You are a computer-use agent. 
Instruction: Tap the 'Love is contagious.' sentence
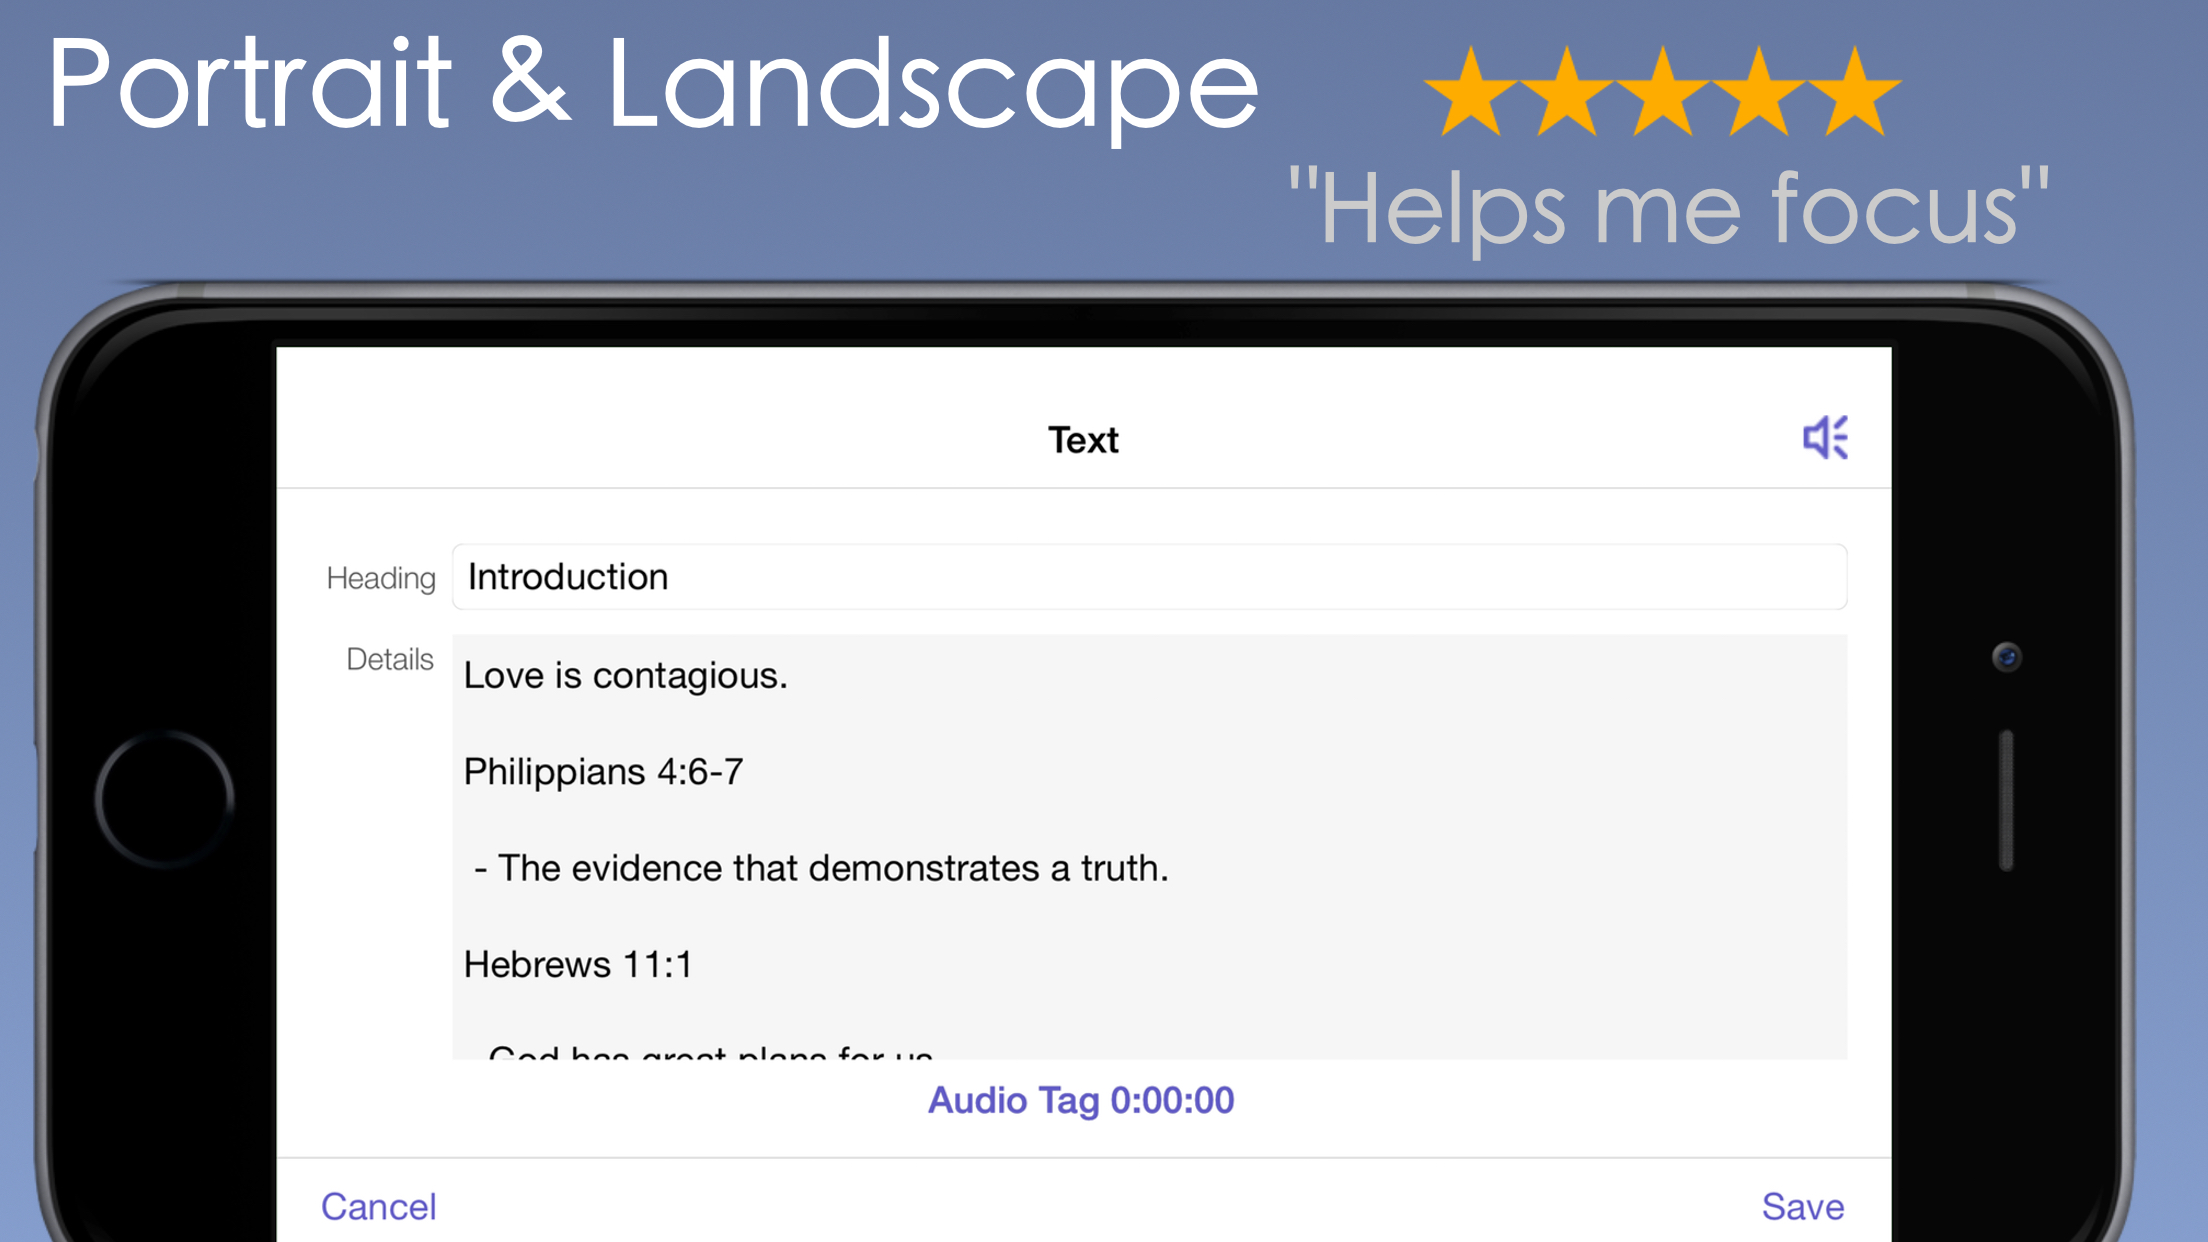click(x=625, y=675)
